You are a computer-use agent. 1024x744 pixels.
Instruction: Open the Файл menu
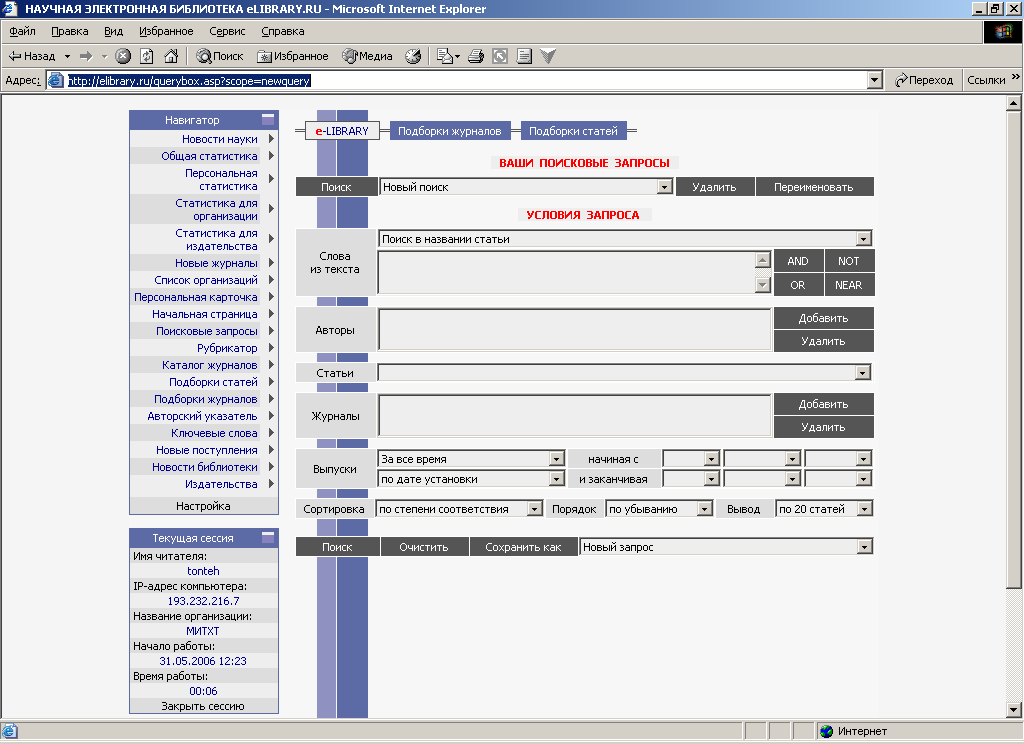point(22,31)
